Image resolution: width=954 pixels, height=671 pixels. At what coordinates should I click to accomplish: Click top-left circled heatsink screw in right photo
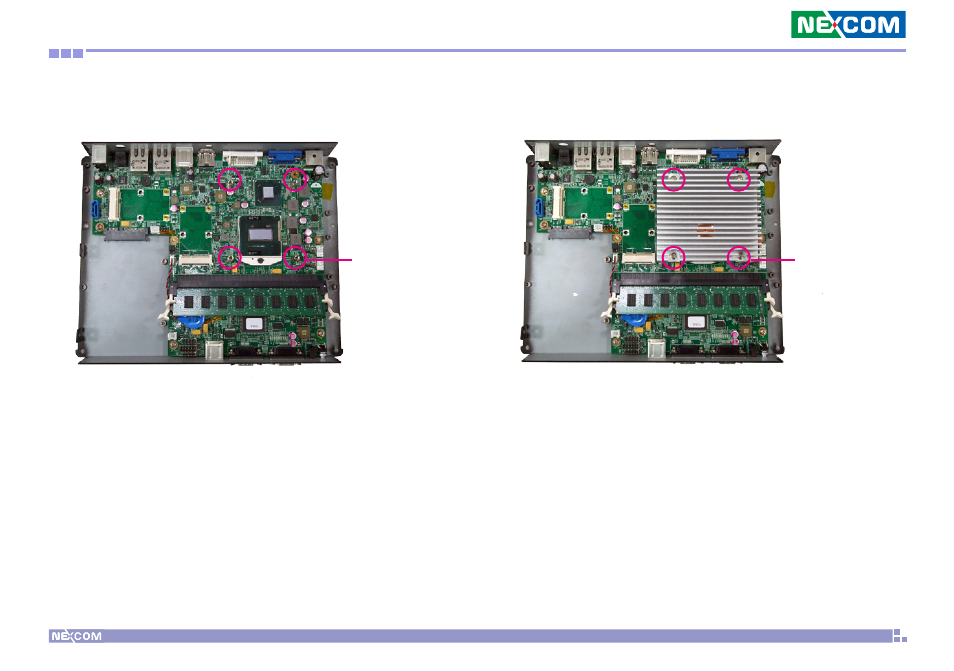[x=675, y=179]
